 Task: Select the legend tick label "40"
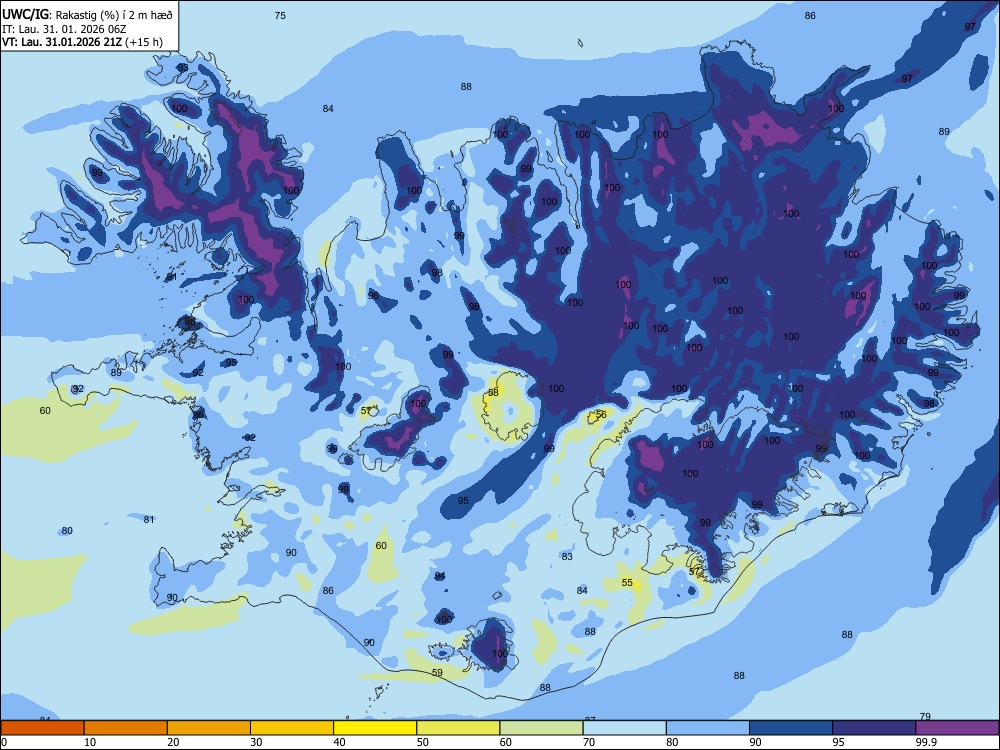click(340, 742)
